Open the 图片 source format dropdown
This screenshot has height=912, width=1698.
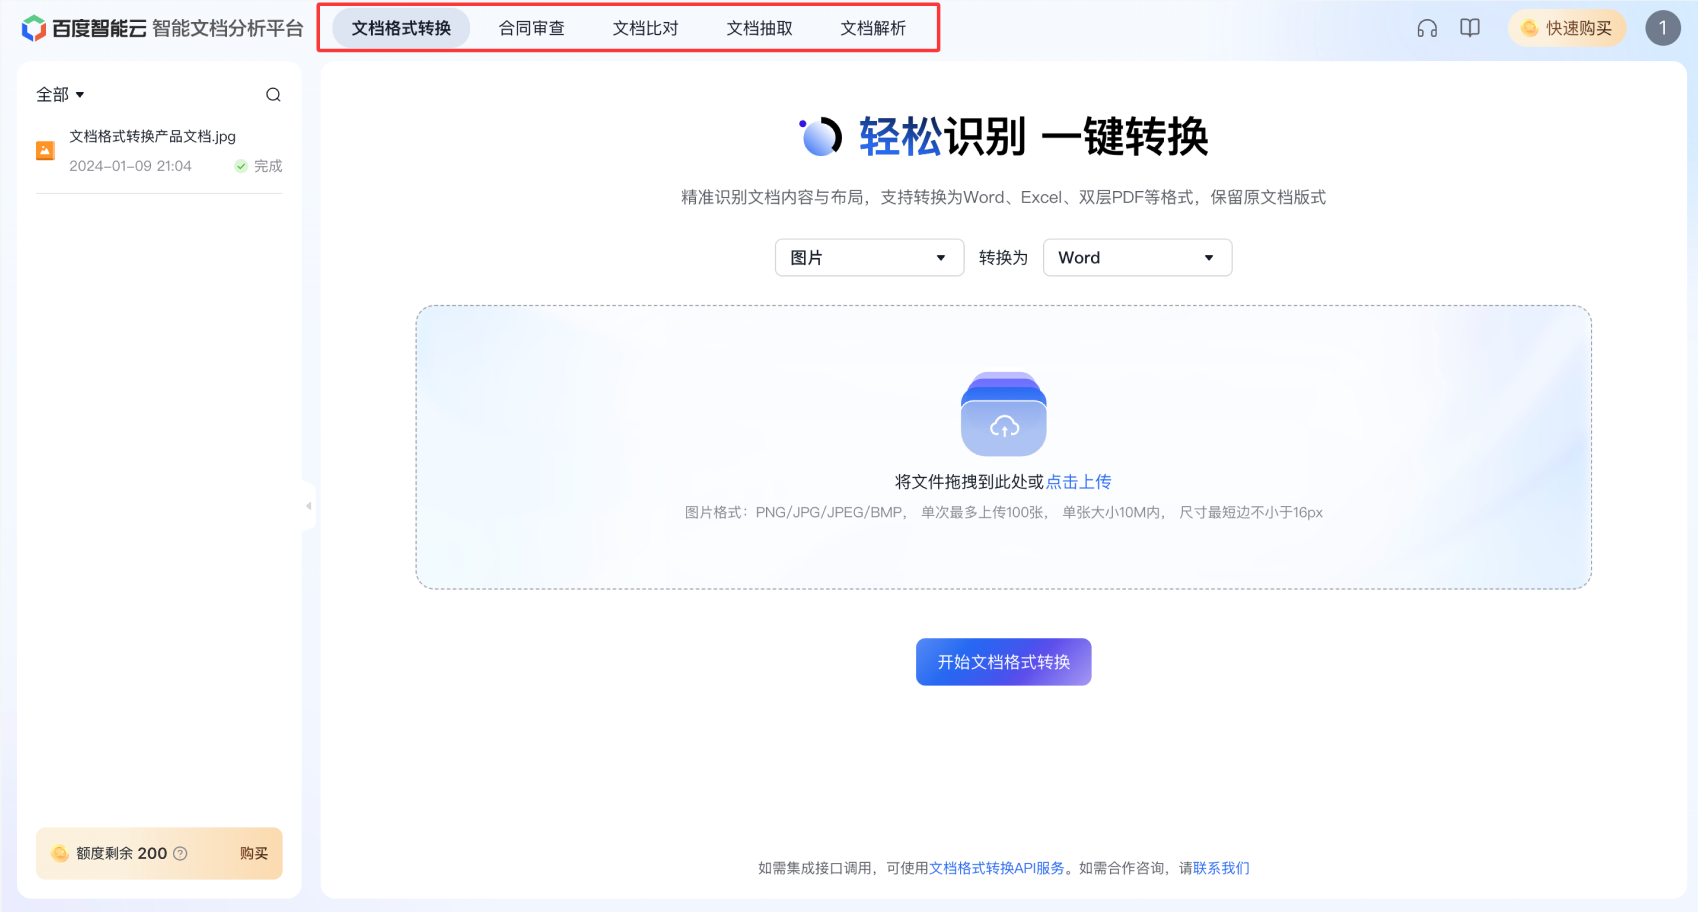click(869, 258)
